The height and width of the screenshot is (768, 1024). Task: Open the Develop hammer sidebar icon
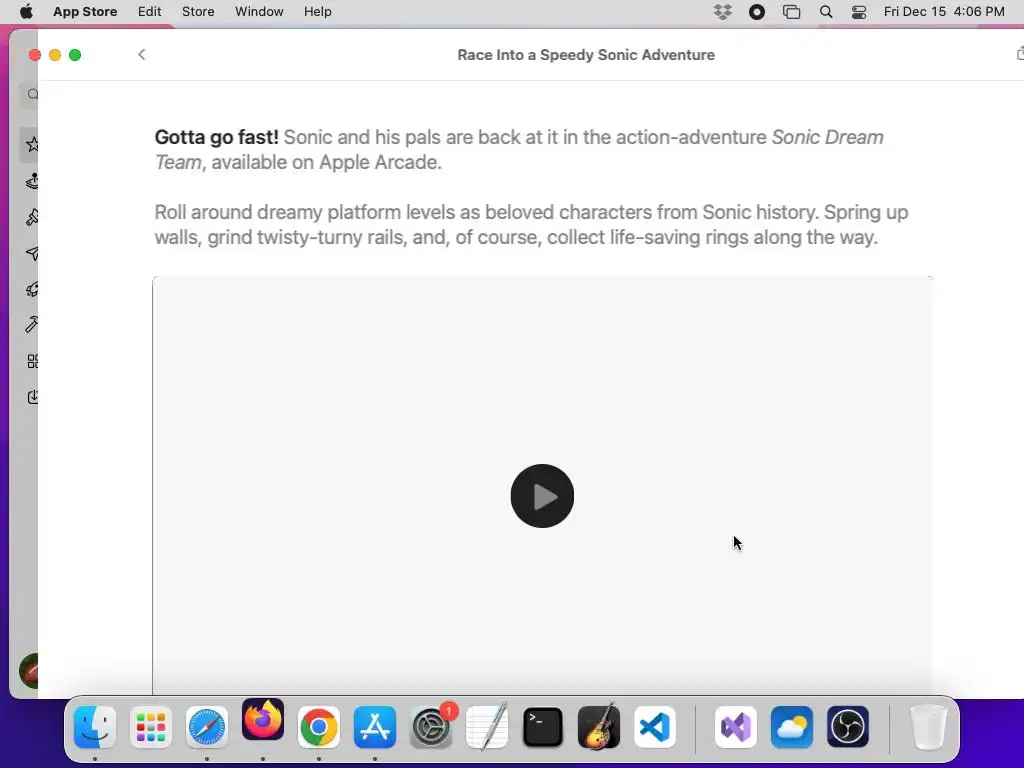point(32,325)
